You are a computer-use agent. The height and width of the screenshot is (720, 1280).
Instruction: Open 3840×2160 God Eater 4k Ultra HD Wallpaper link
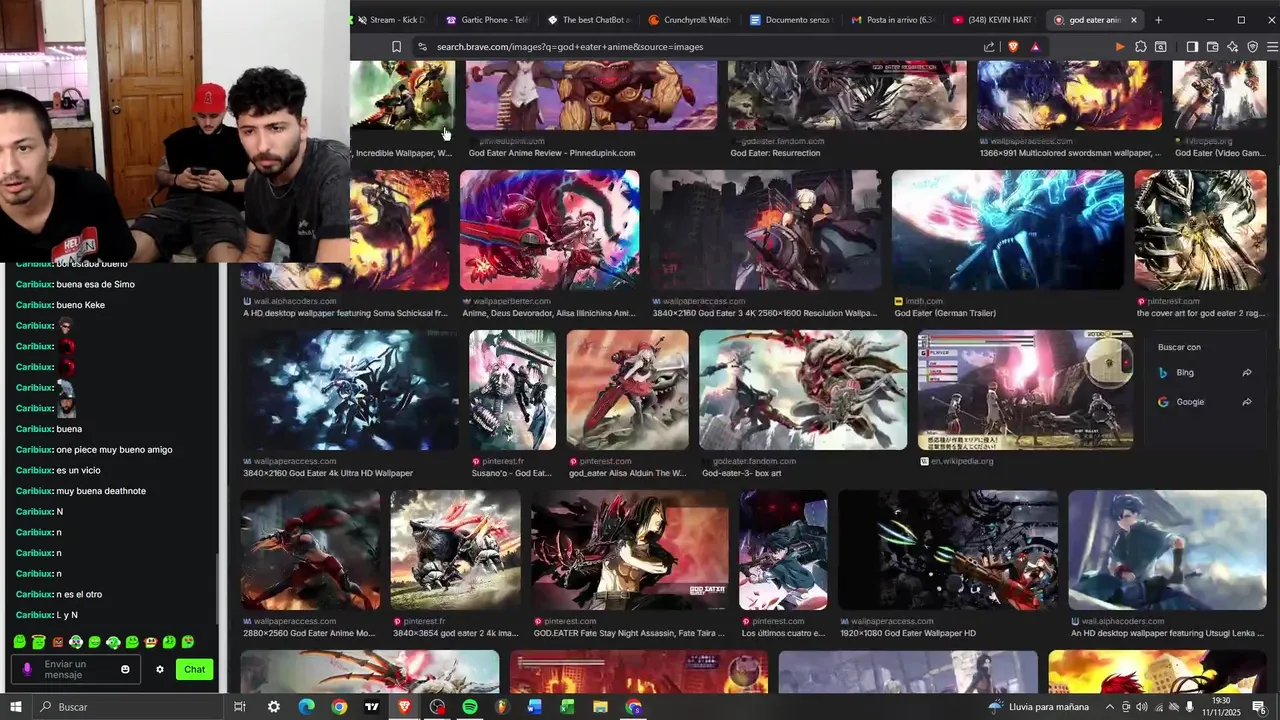pos(328,473)
